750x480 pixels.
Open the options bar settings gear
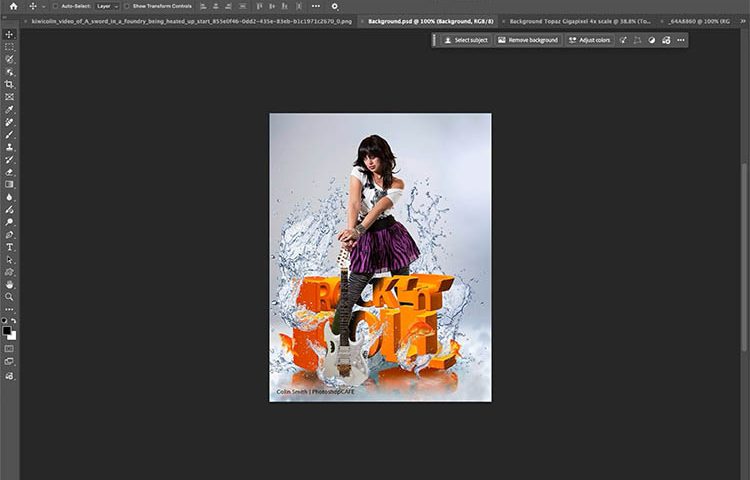click(334, 6)
